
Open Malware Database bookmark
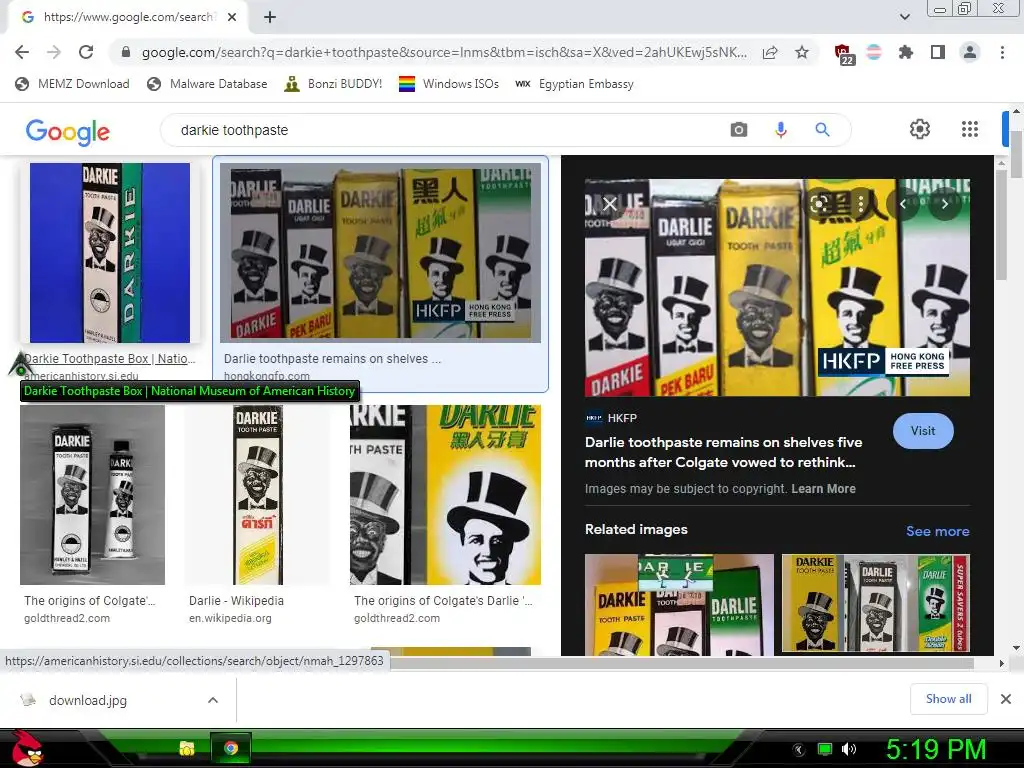208,84
